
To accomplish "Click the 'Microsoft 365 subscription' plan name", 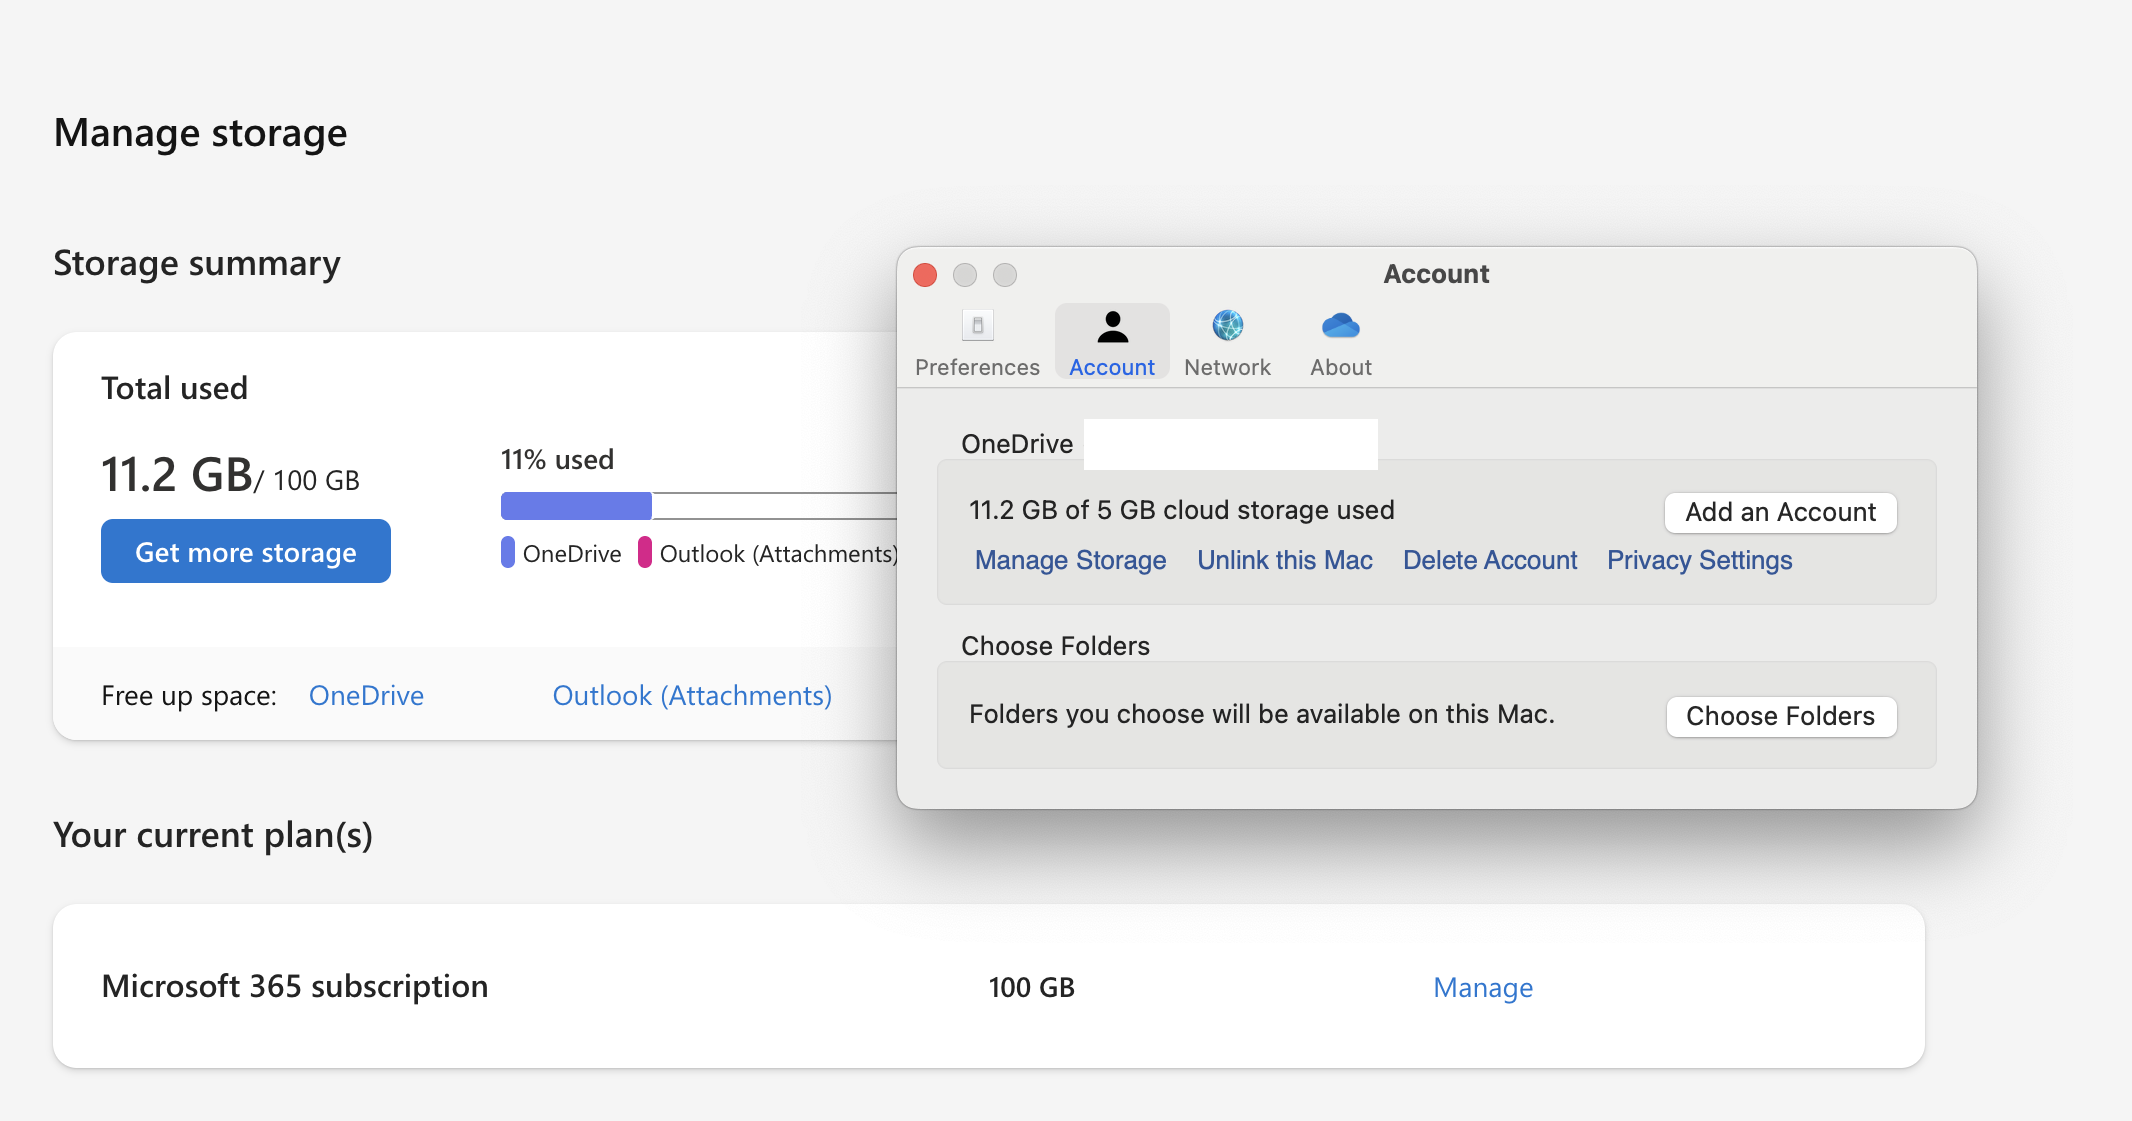I will [295, 986].
